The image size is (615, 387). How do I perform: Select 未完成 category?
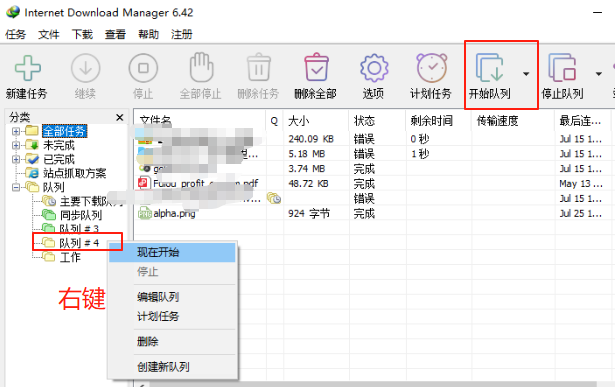pyautogui.click(x=58, y=145)
